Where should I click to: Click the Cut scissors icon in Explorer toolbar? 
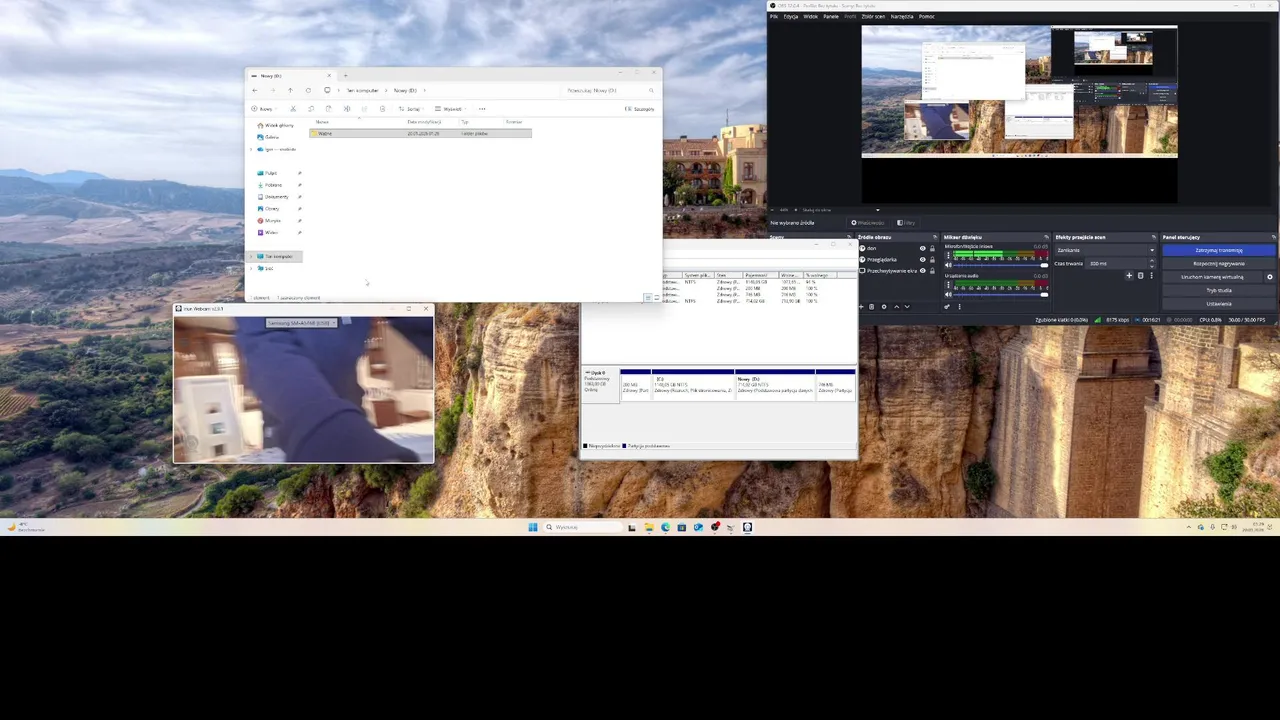[293, 109]
